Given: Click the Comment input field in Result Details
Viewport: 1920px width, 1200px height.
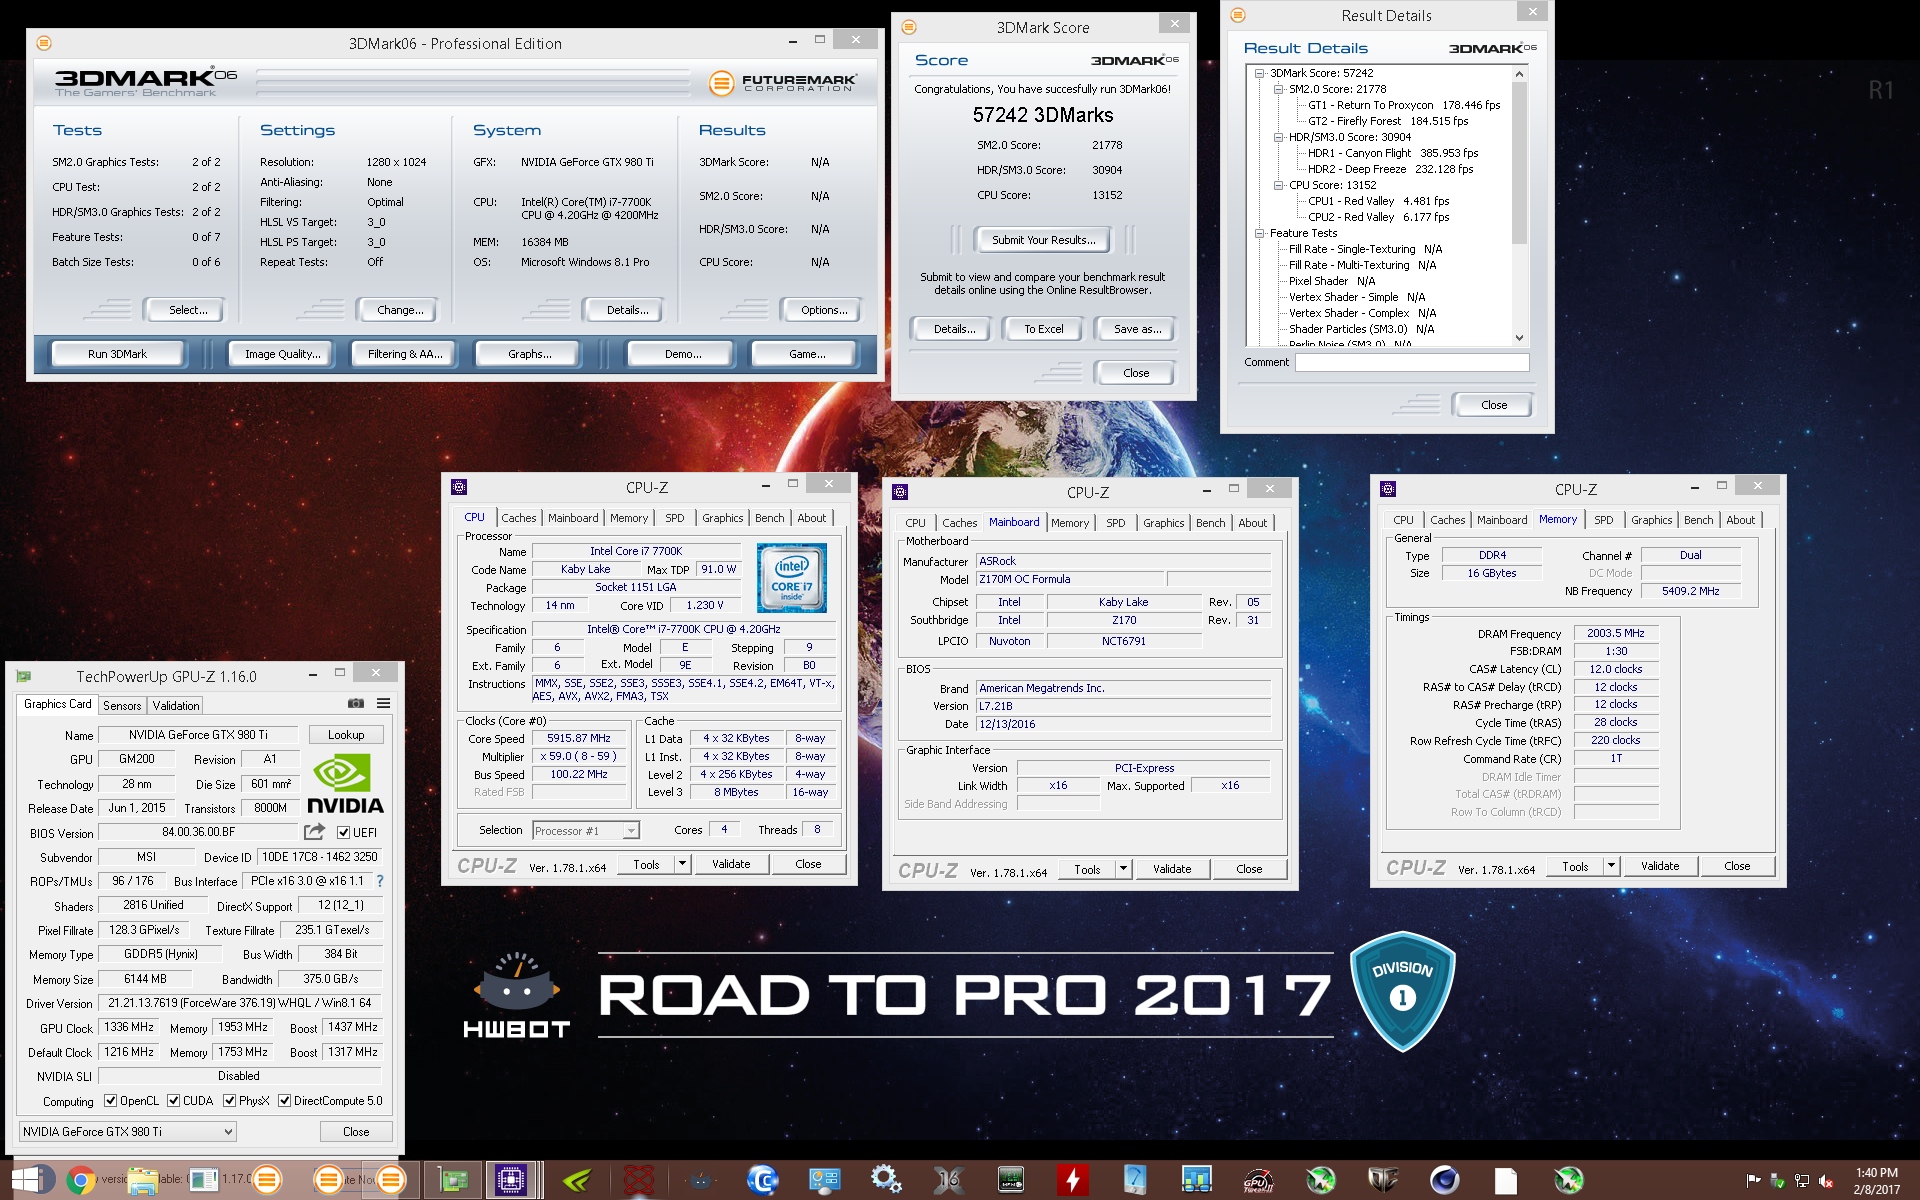Looking at the screenshot, I should pos(1412,362).
